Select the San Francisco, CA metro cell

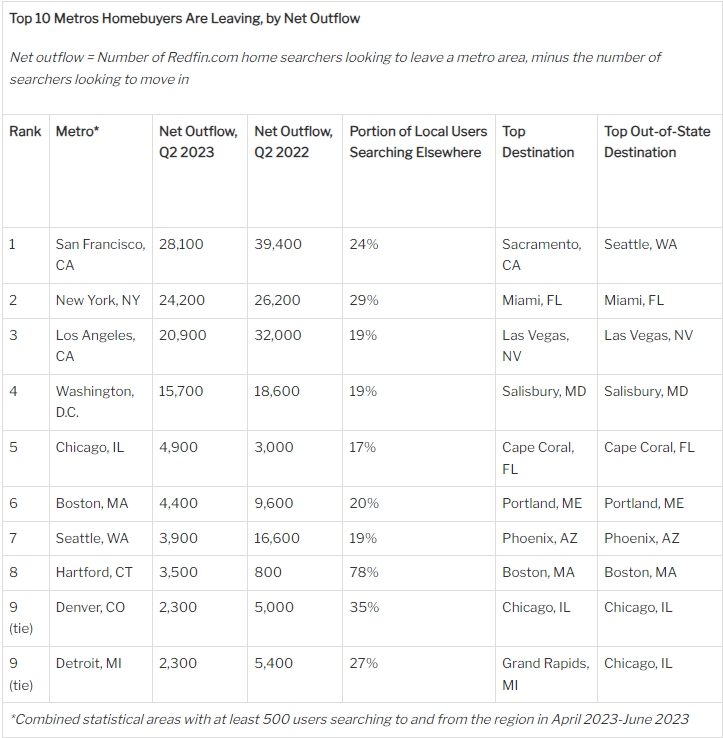(100, 255)
